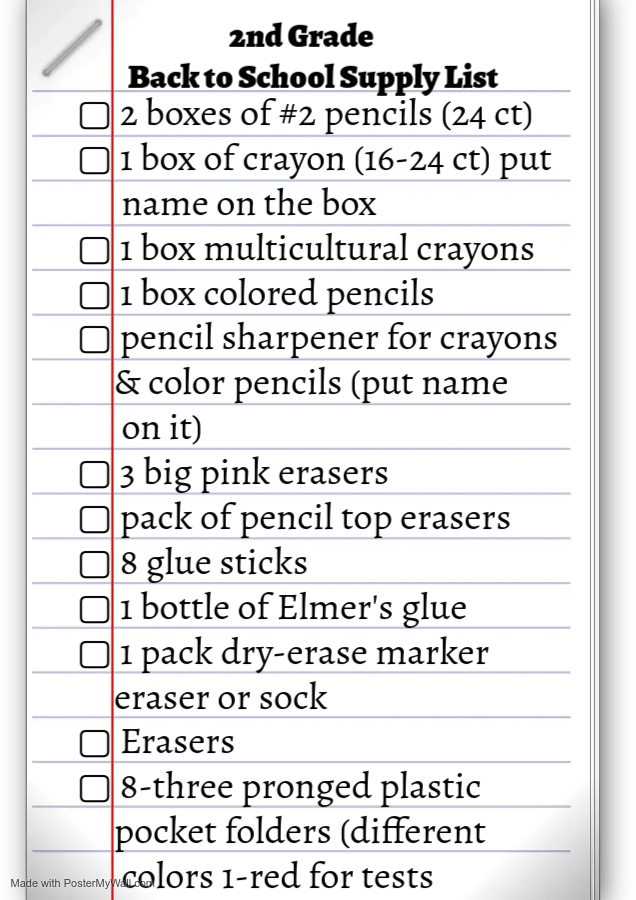Click the 2nd Grade heading

[301, 37]
